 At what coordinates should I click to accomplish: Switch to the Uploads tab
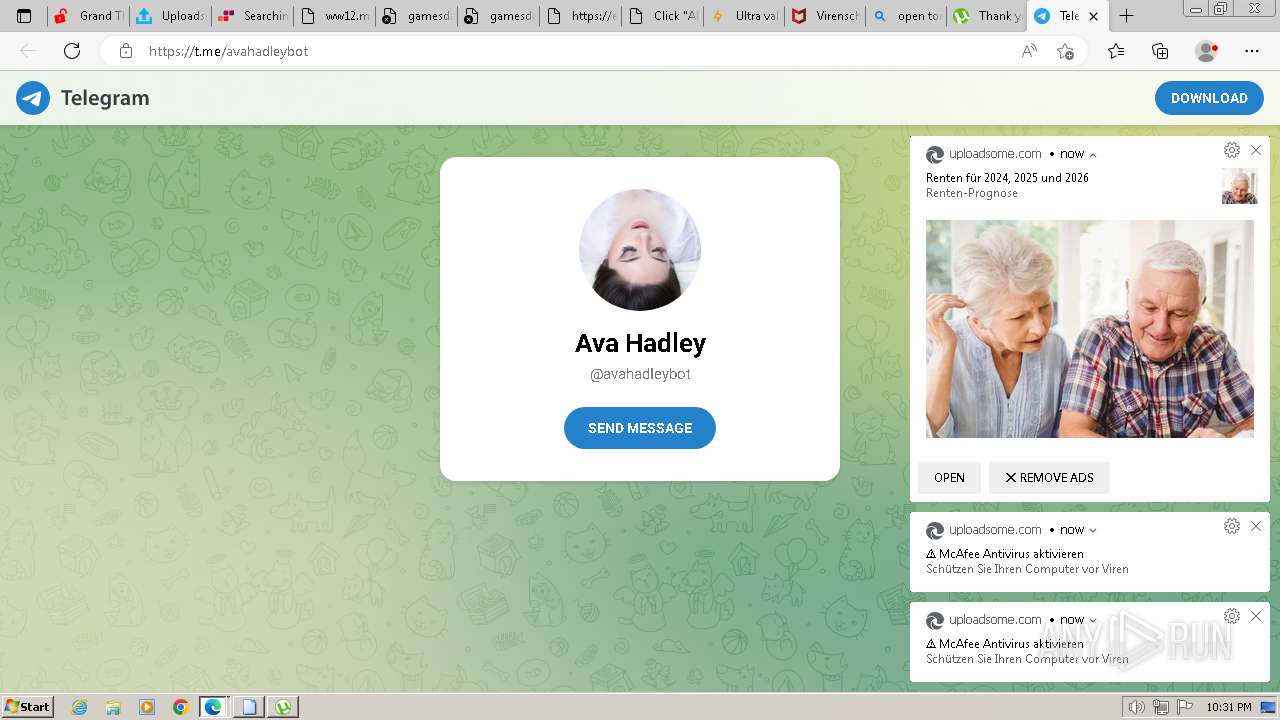click(170, 16)
